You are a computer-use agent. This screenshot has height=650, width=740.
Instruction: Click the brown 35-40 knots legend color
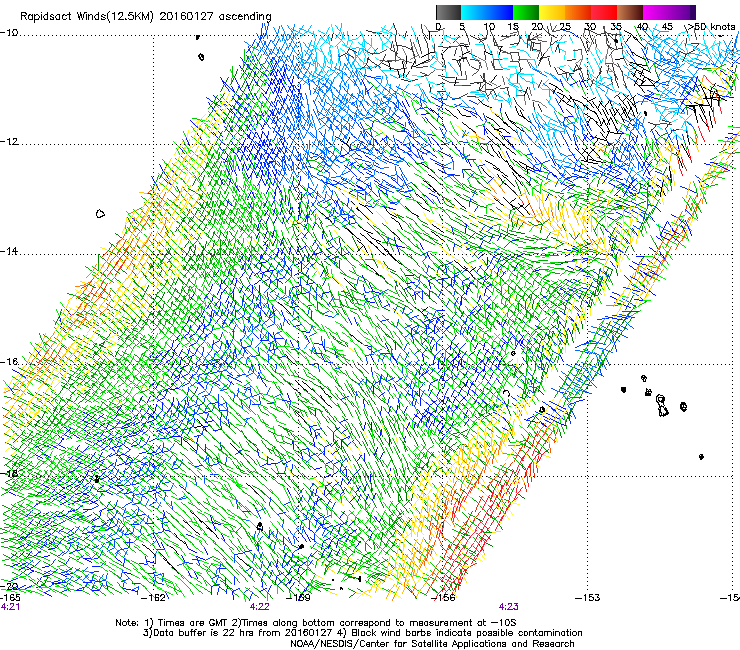[630, 12]
